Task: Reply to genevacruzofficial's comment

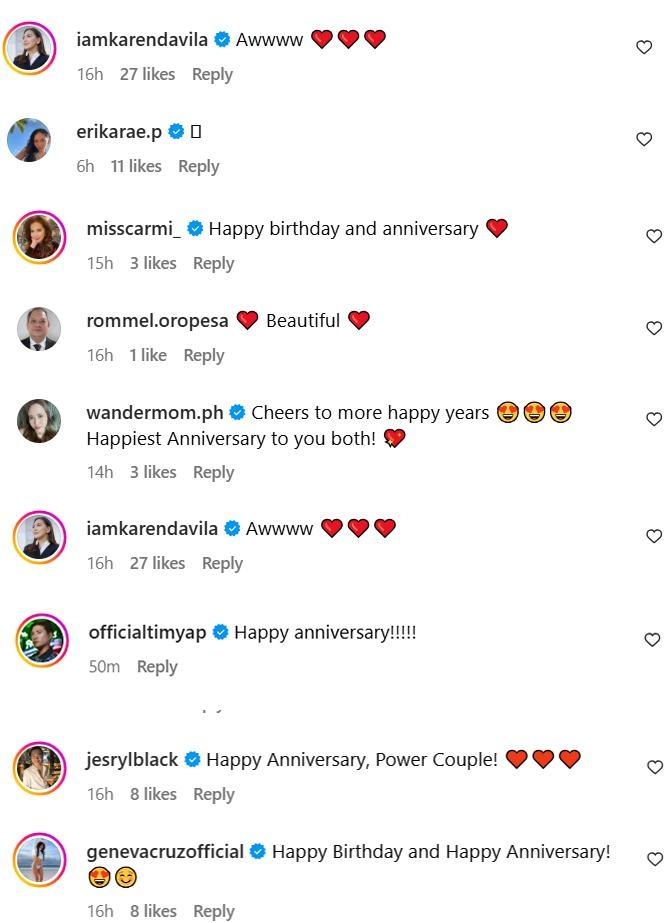Action: click(x=213, y=911)
